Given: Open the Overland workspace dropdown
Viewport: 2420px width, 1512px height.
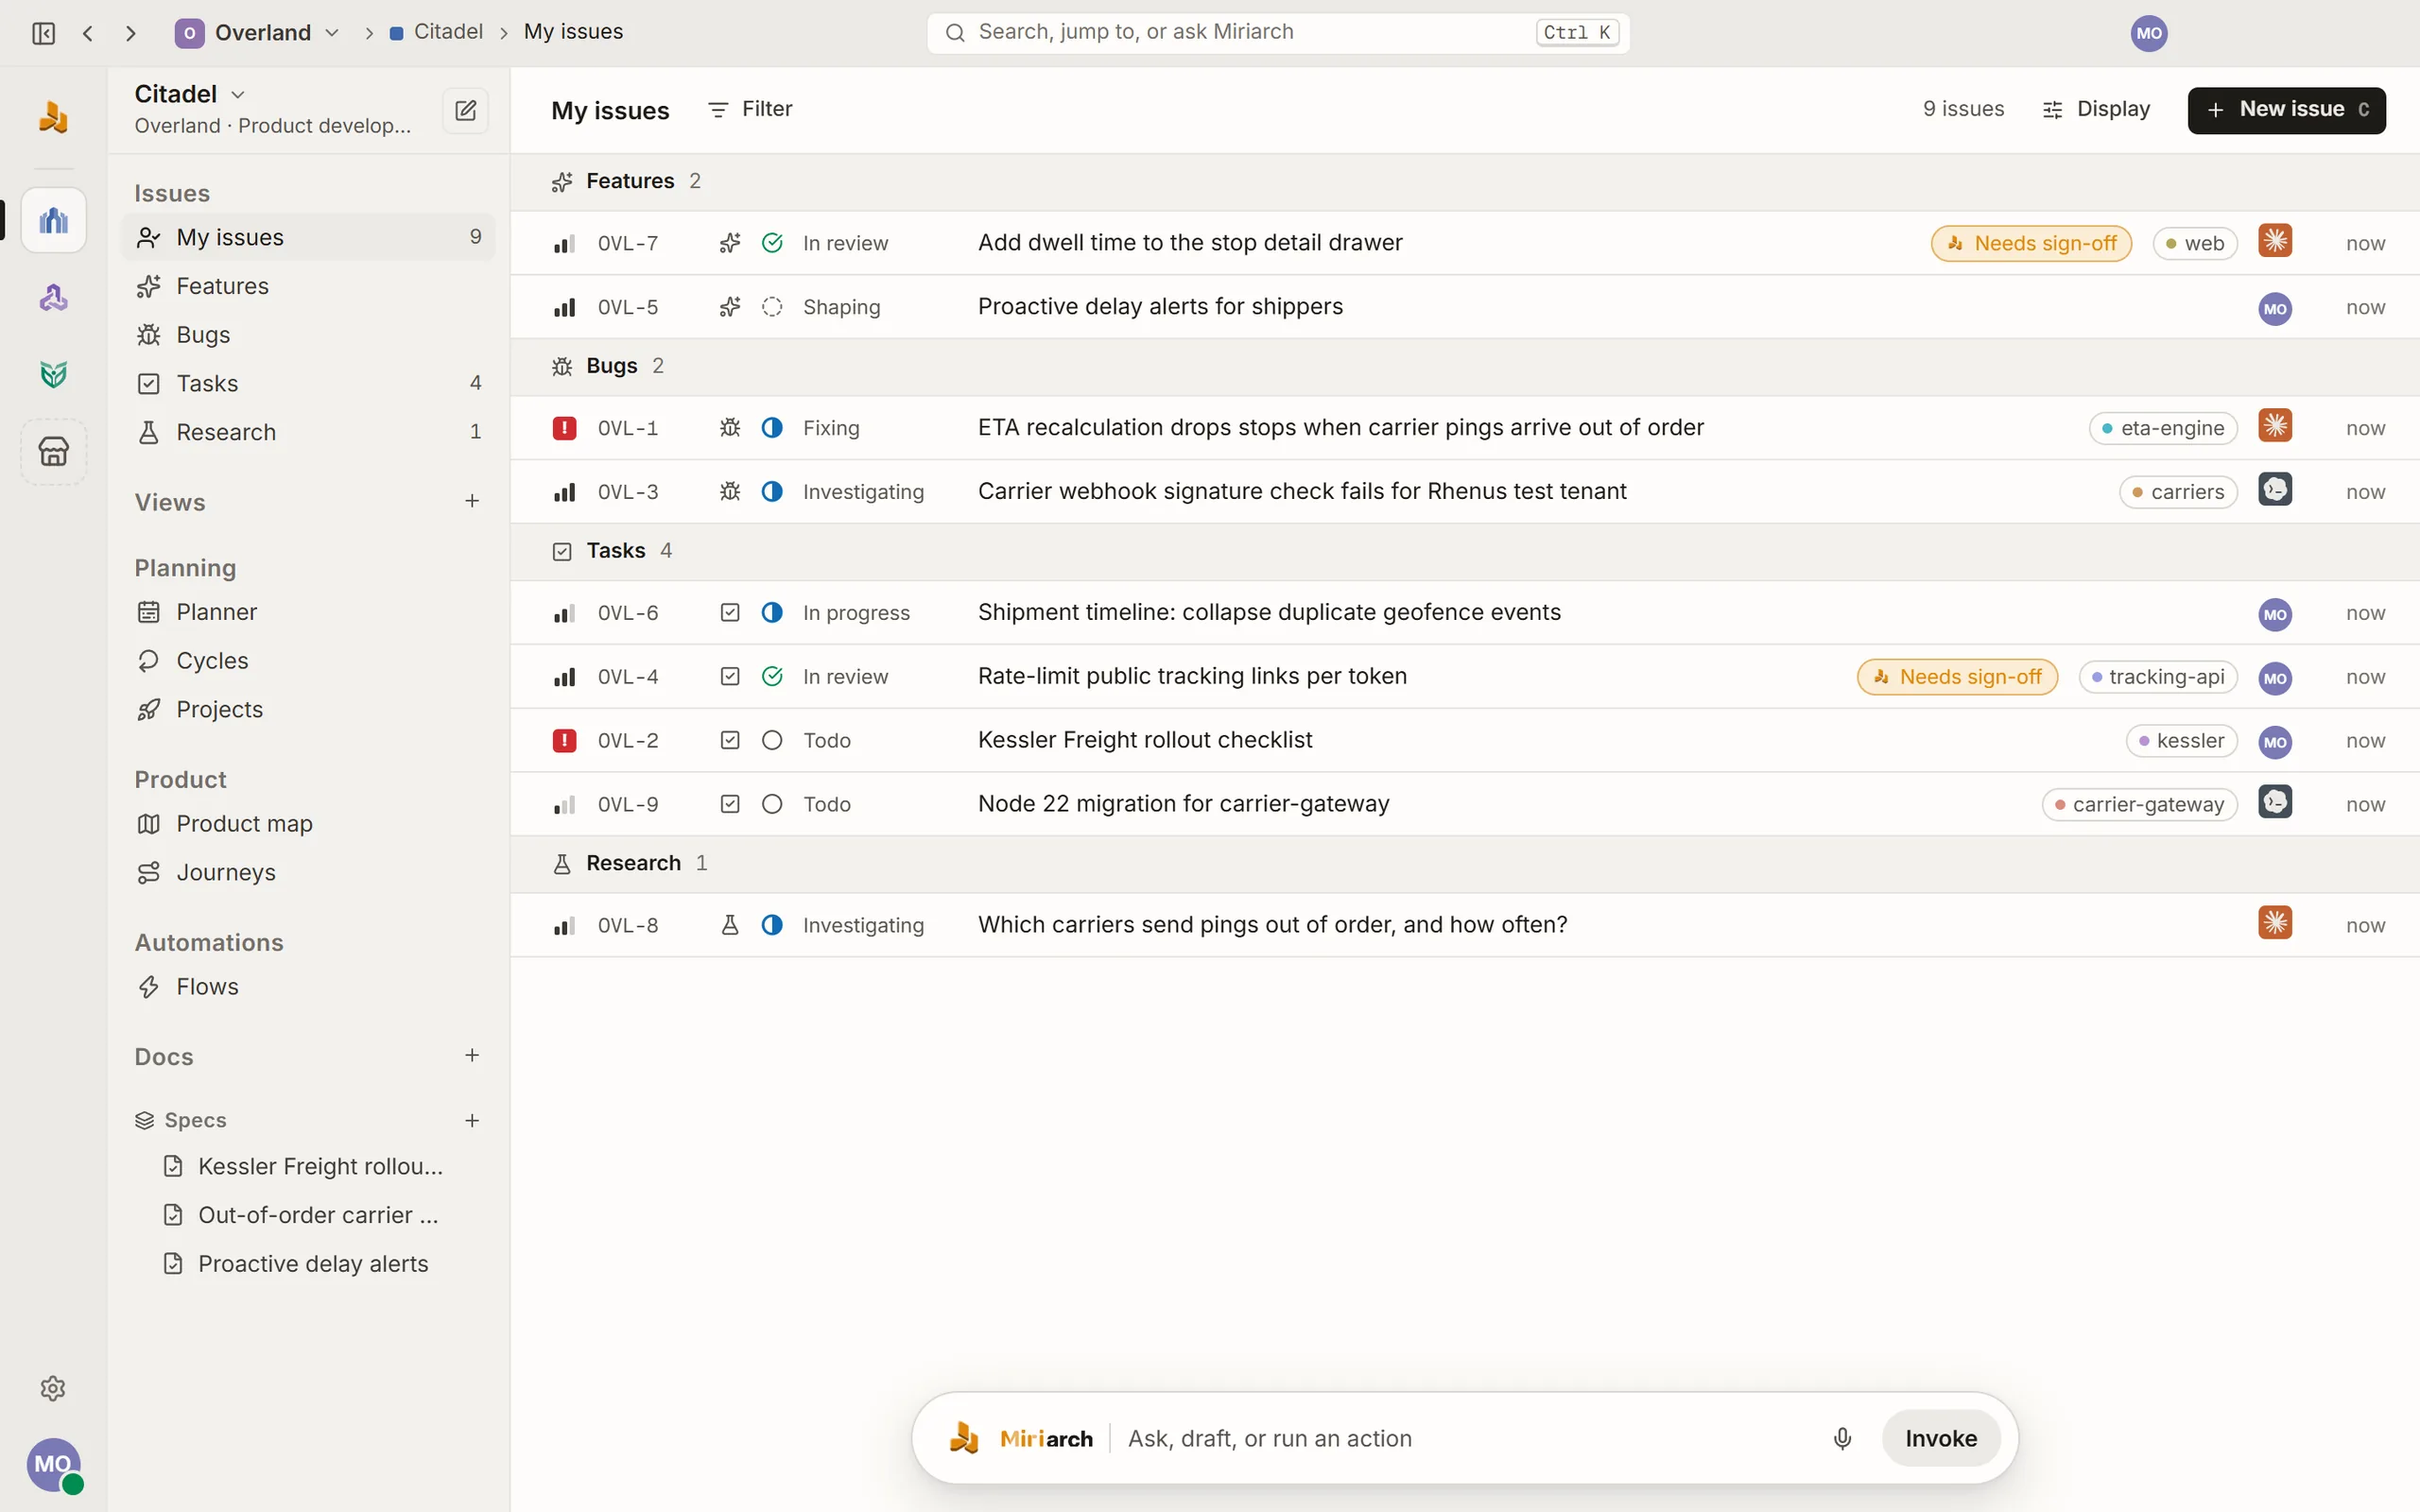Looking at the screenshot, I should [x=257, y=33].
